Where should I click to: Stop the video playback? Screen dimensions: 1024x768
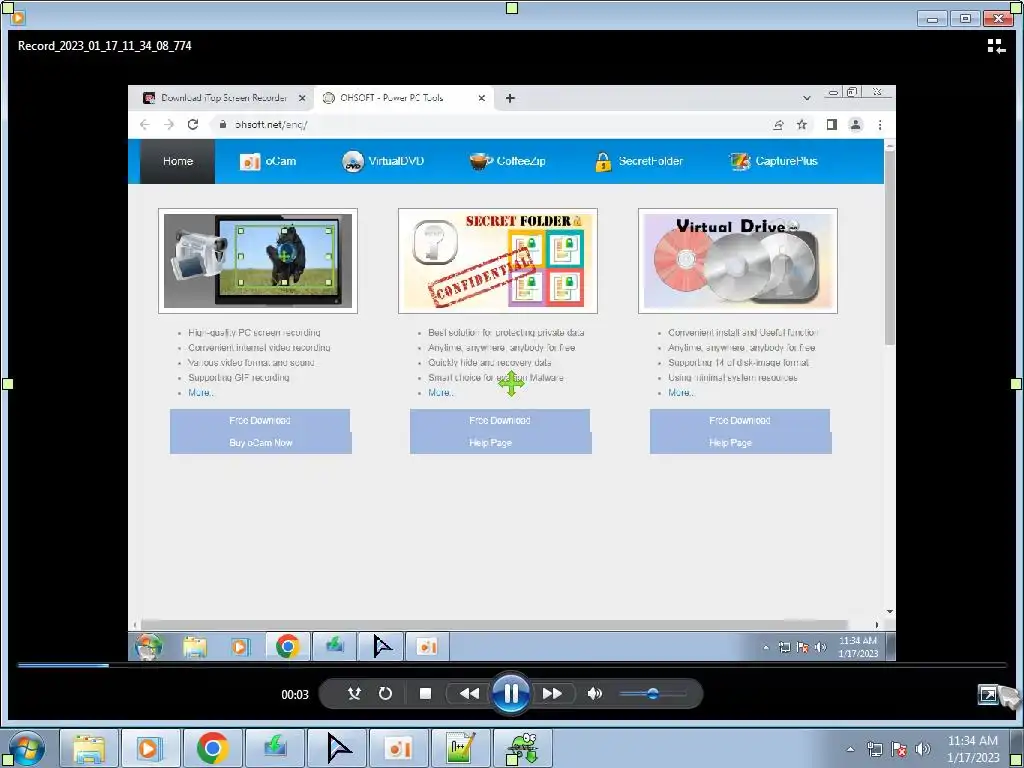(x=425, y=694)
